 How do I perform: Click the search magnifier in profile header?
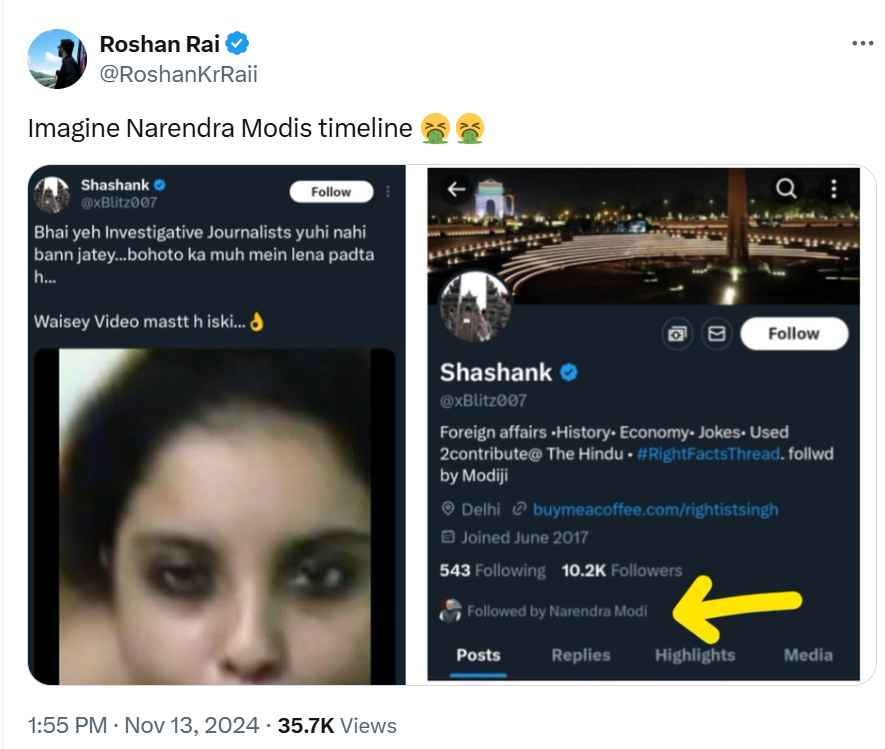pyautogui.click(x=787, y=189)
